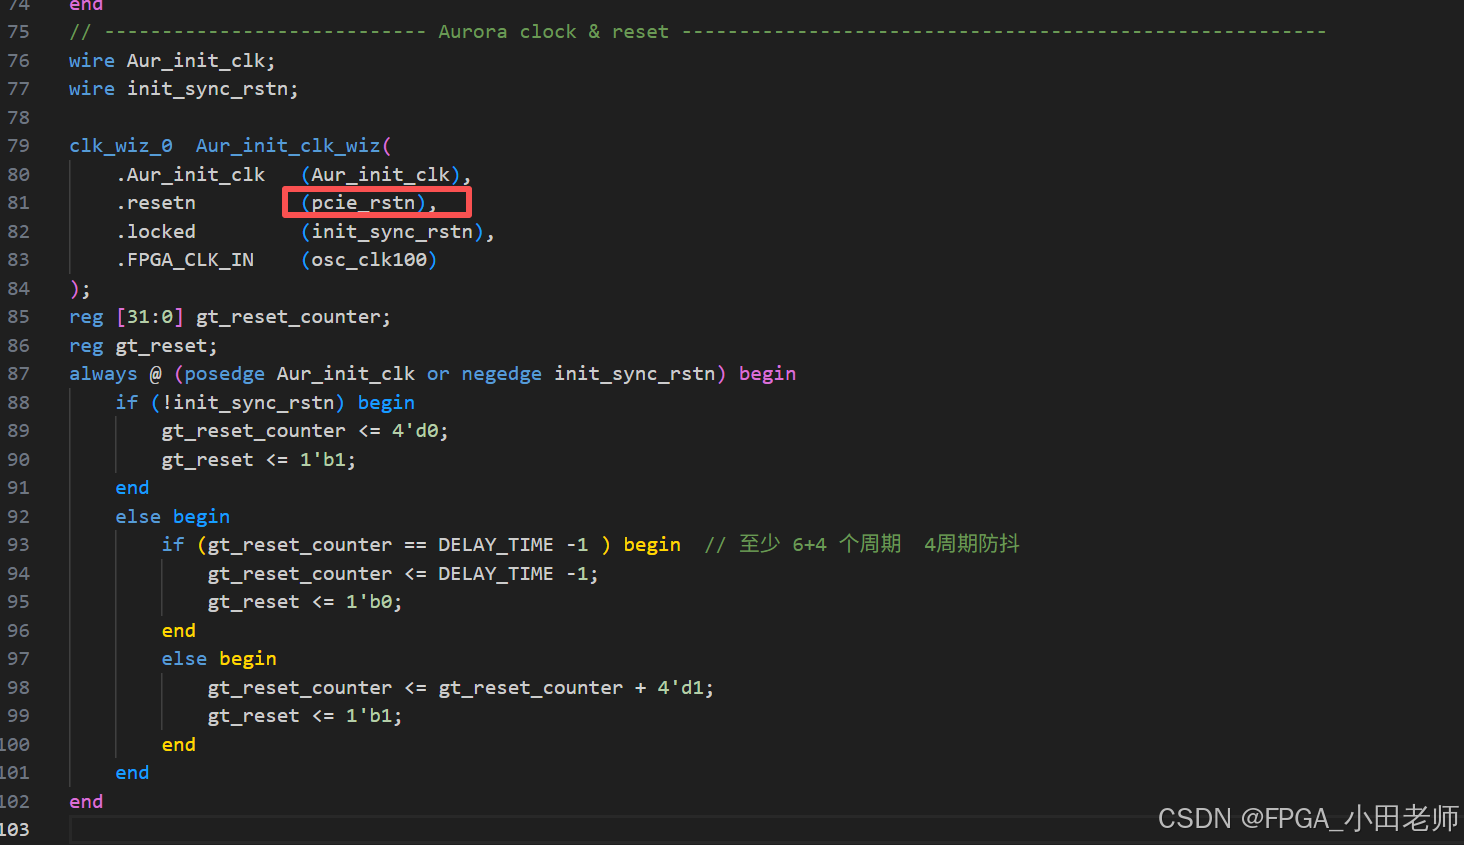Select the osc_clk100 signal name
Image resolution: width=1464 pixels, height=845 pixels.
pos(368,259)
